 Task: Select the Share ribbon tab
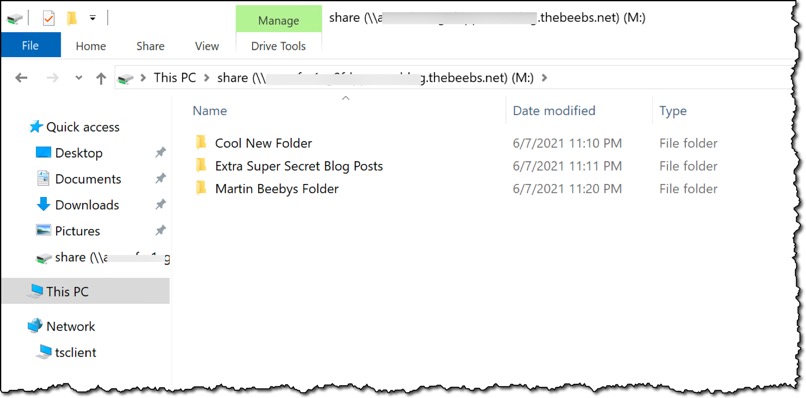pos(150,46)
